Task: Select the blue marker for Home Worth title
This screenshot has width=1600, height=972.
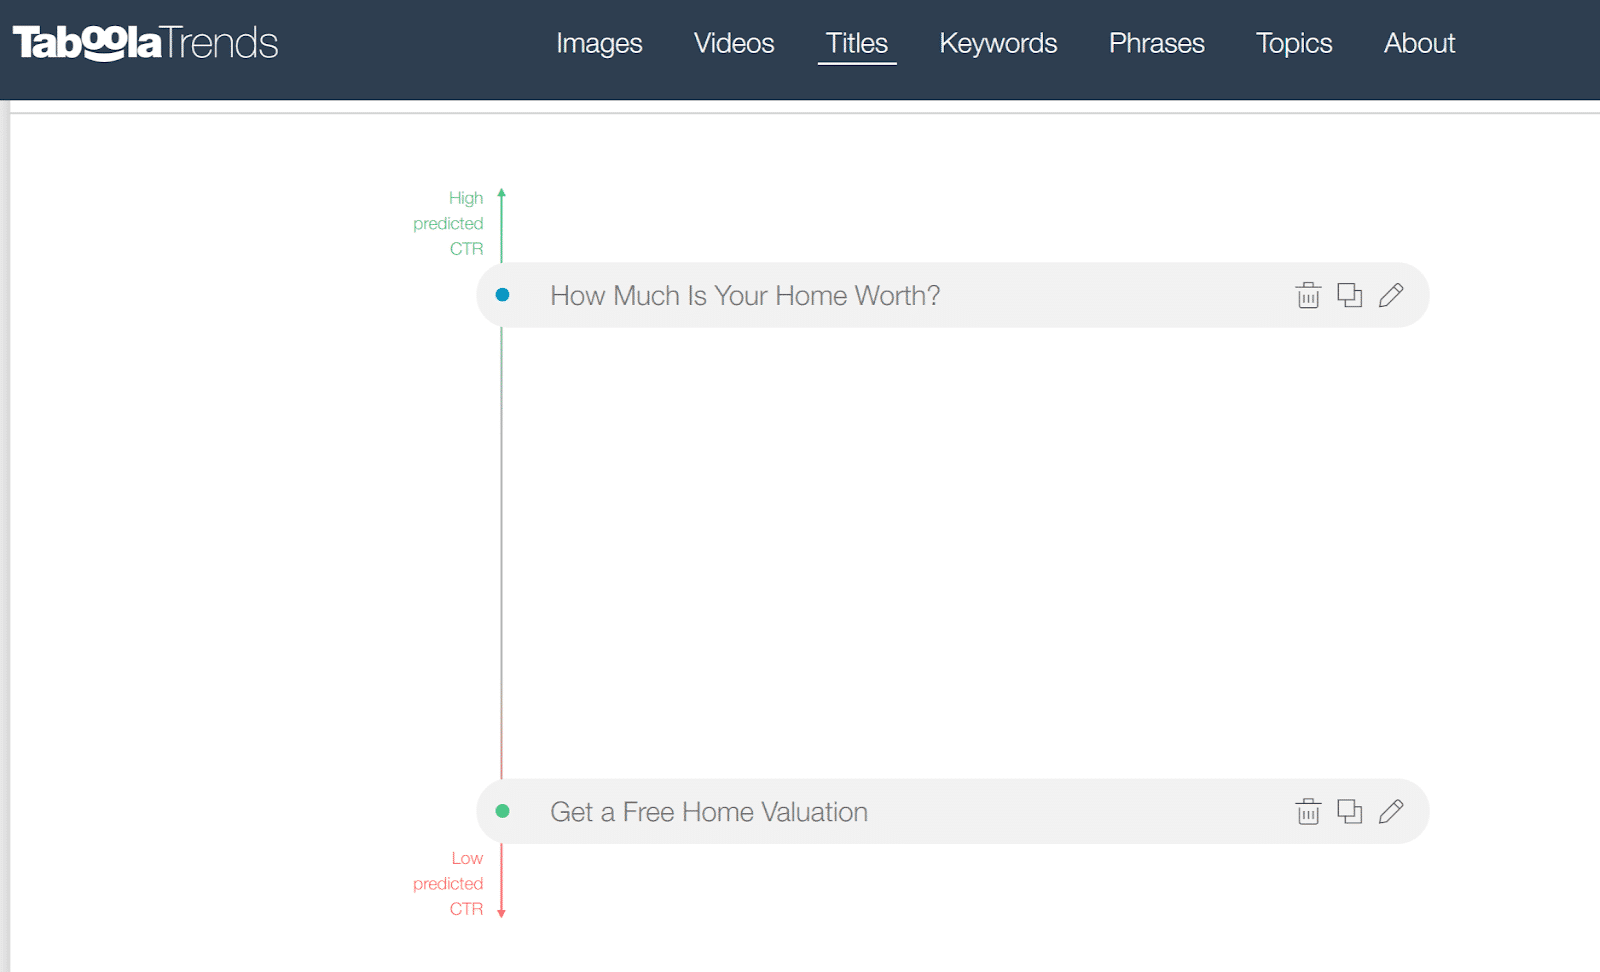Action: (503, 295)
